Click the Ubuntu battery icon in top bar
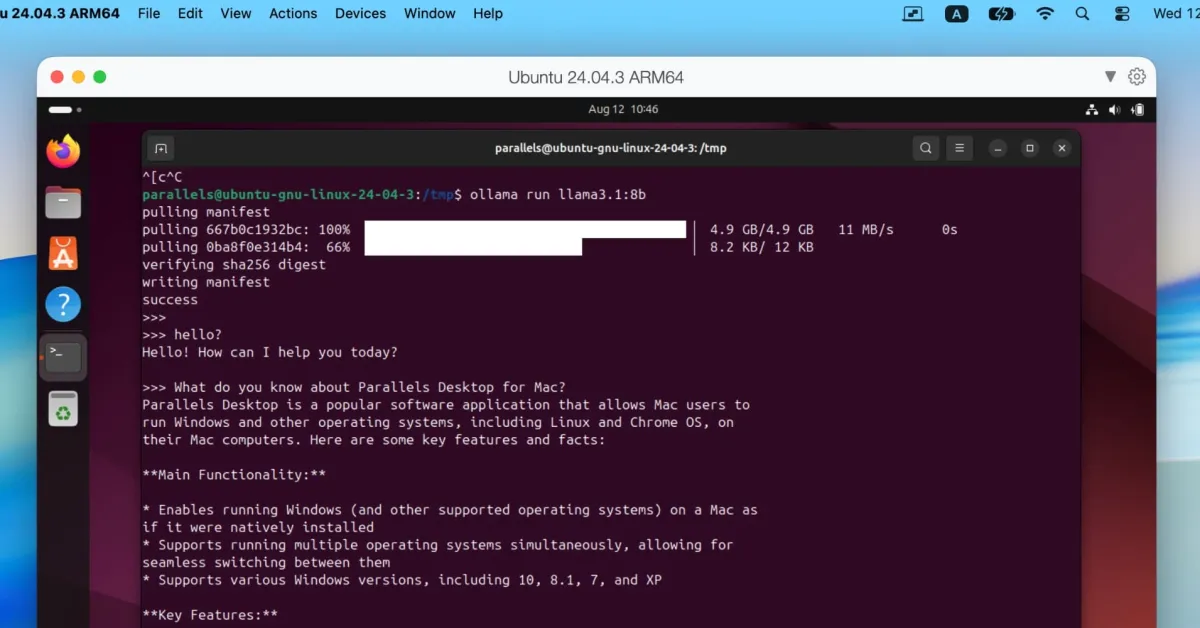The image size is (1200, 628). (x=1138, y=109)
